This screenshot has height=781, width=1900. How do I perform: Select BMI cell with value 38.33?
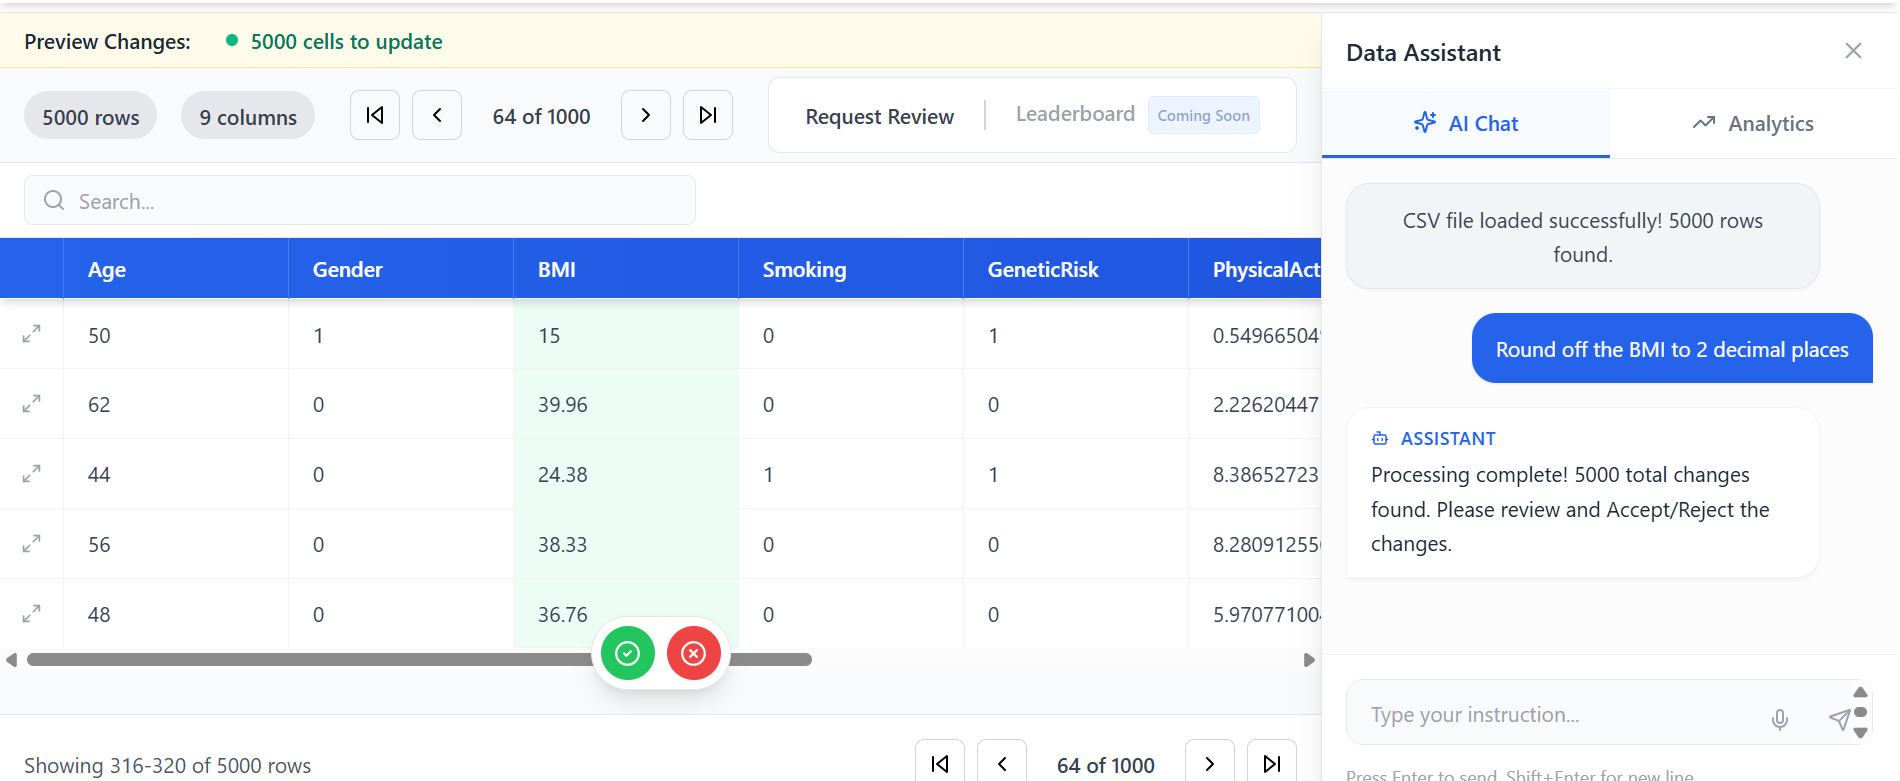tap(626, 544)
